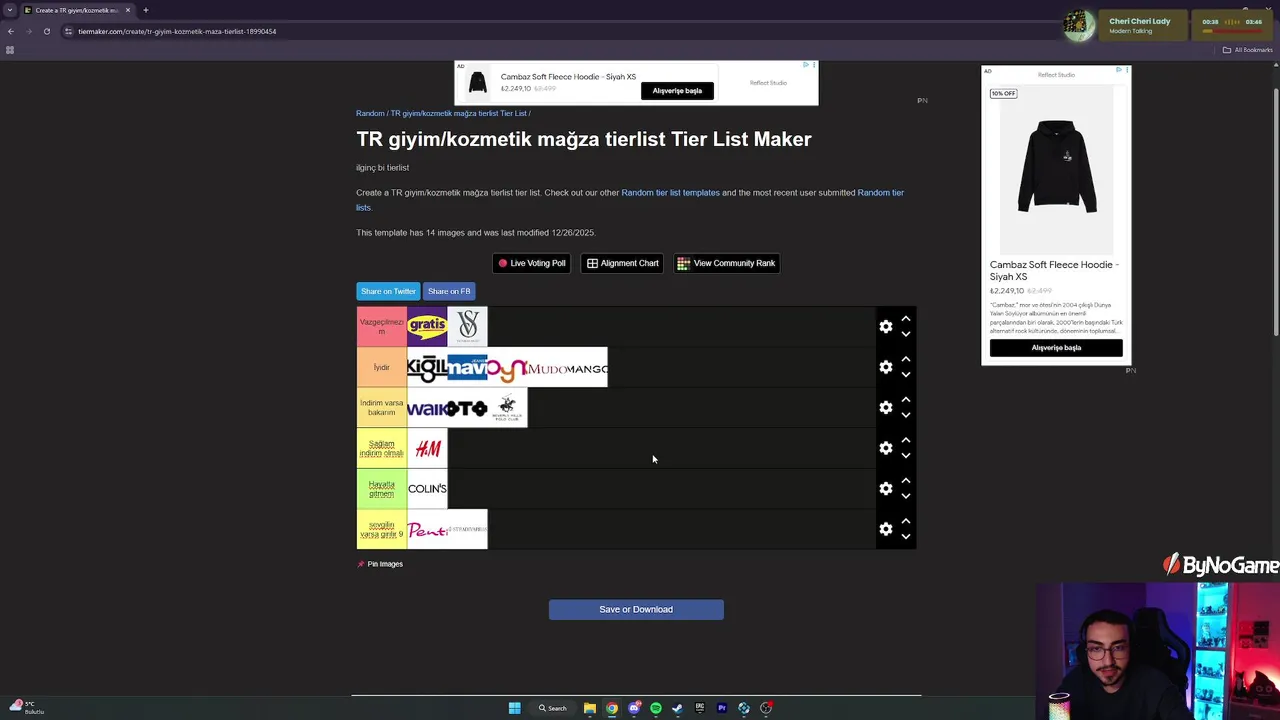Click Alışverişe başla in top banner ad

[x=677, y=91]
